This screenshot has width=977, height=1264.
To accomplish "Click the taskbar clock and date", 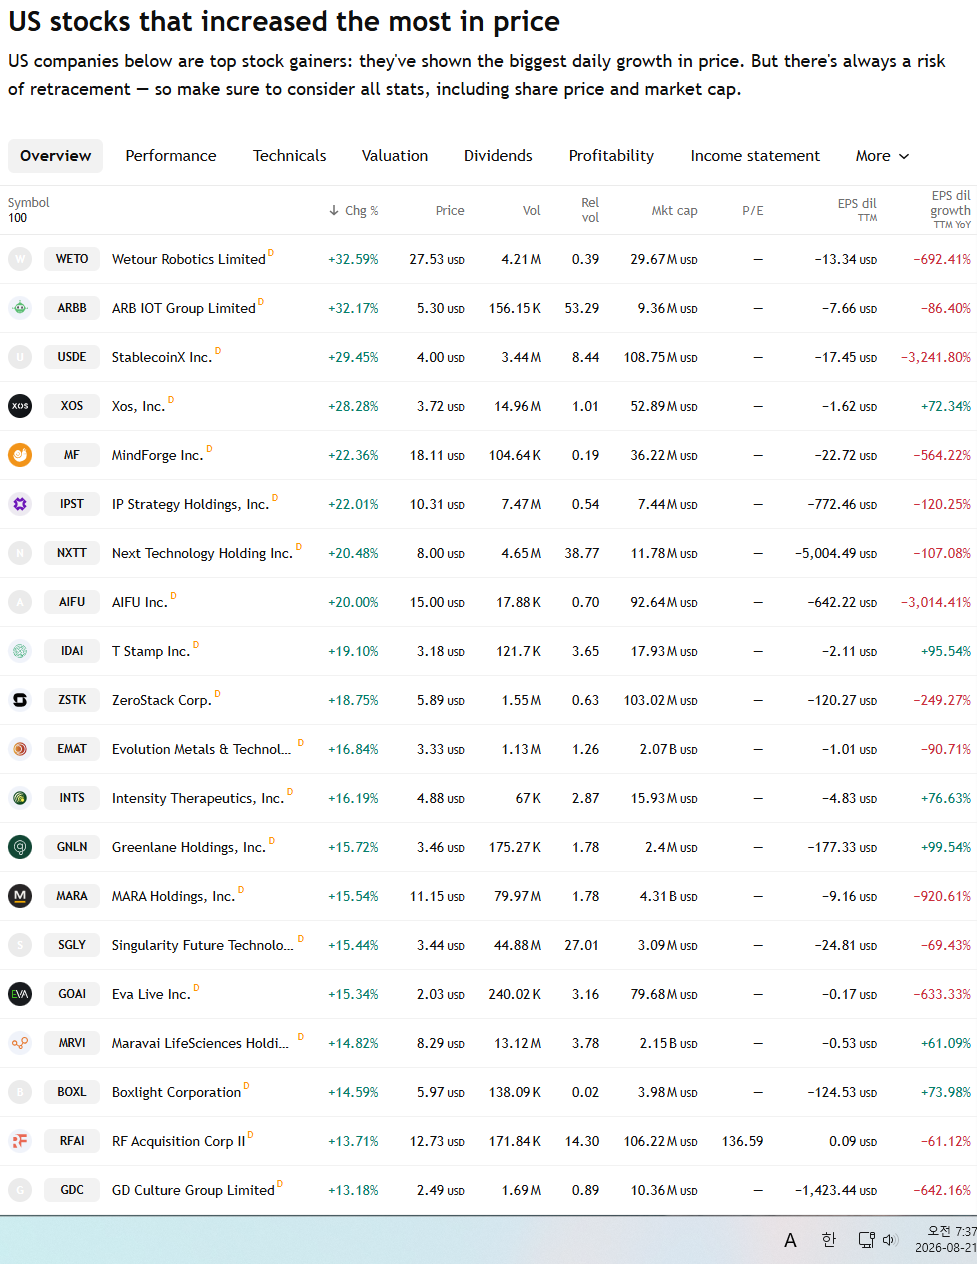I will coord(946,1240).
